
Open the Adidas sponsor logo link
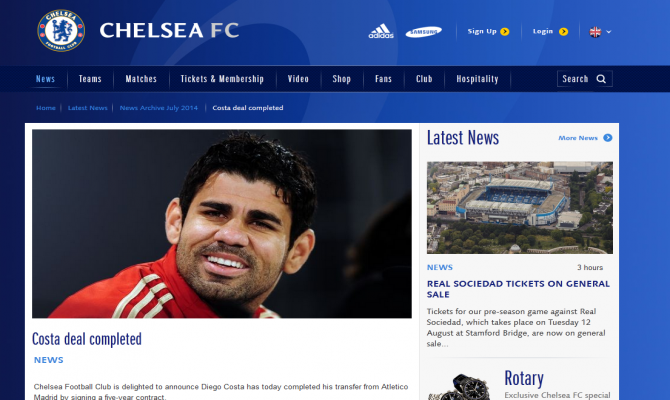(x=381, y=31)
